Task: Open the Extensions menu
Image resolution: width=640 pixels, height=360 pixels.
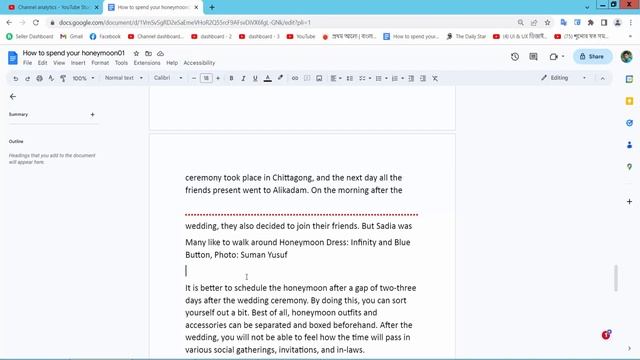Action: pyautogui.click(x=147, y=63)
